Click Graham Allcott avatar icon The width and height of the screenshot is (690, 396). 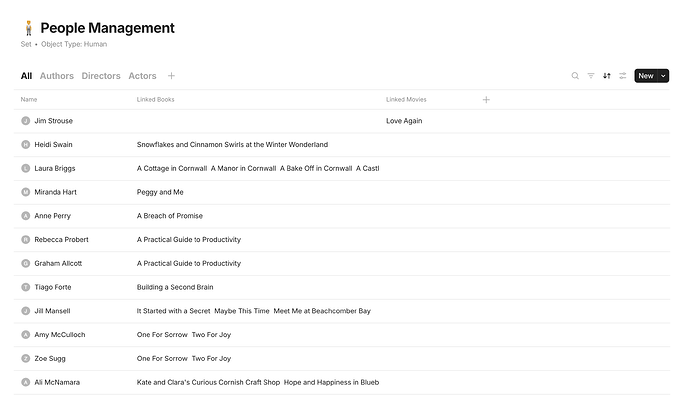point(26,263)
